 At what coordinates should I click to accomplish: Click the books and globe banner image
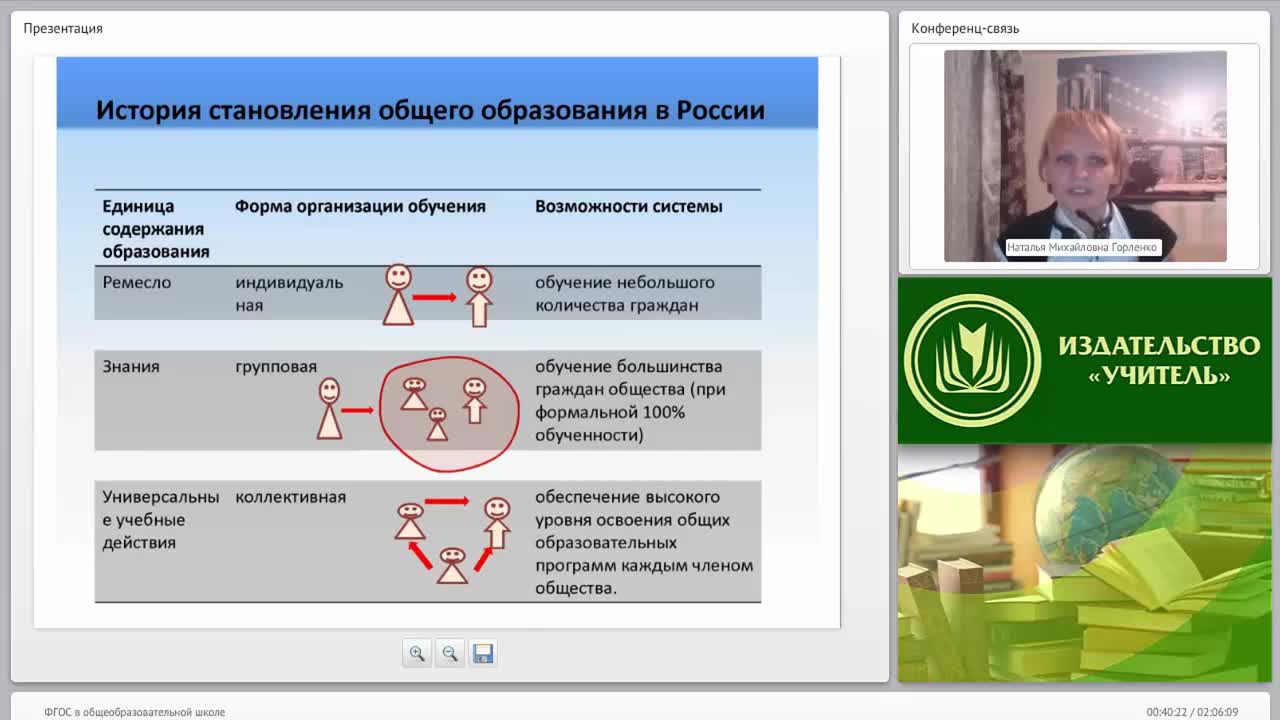click(1083, 563)
